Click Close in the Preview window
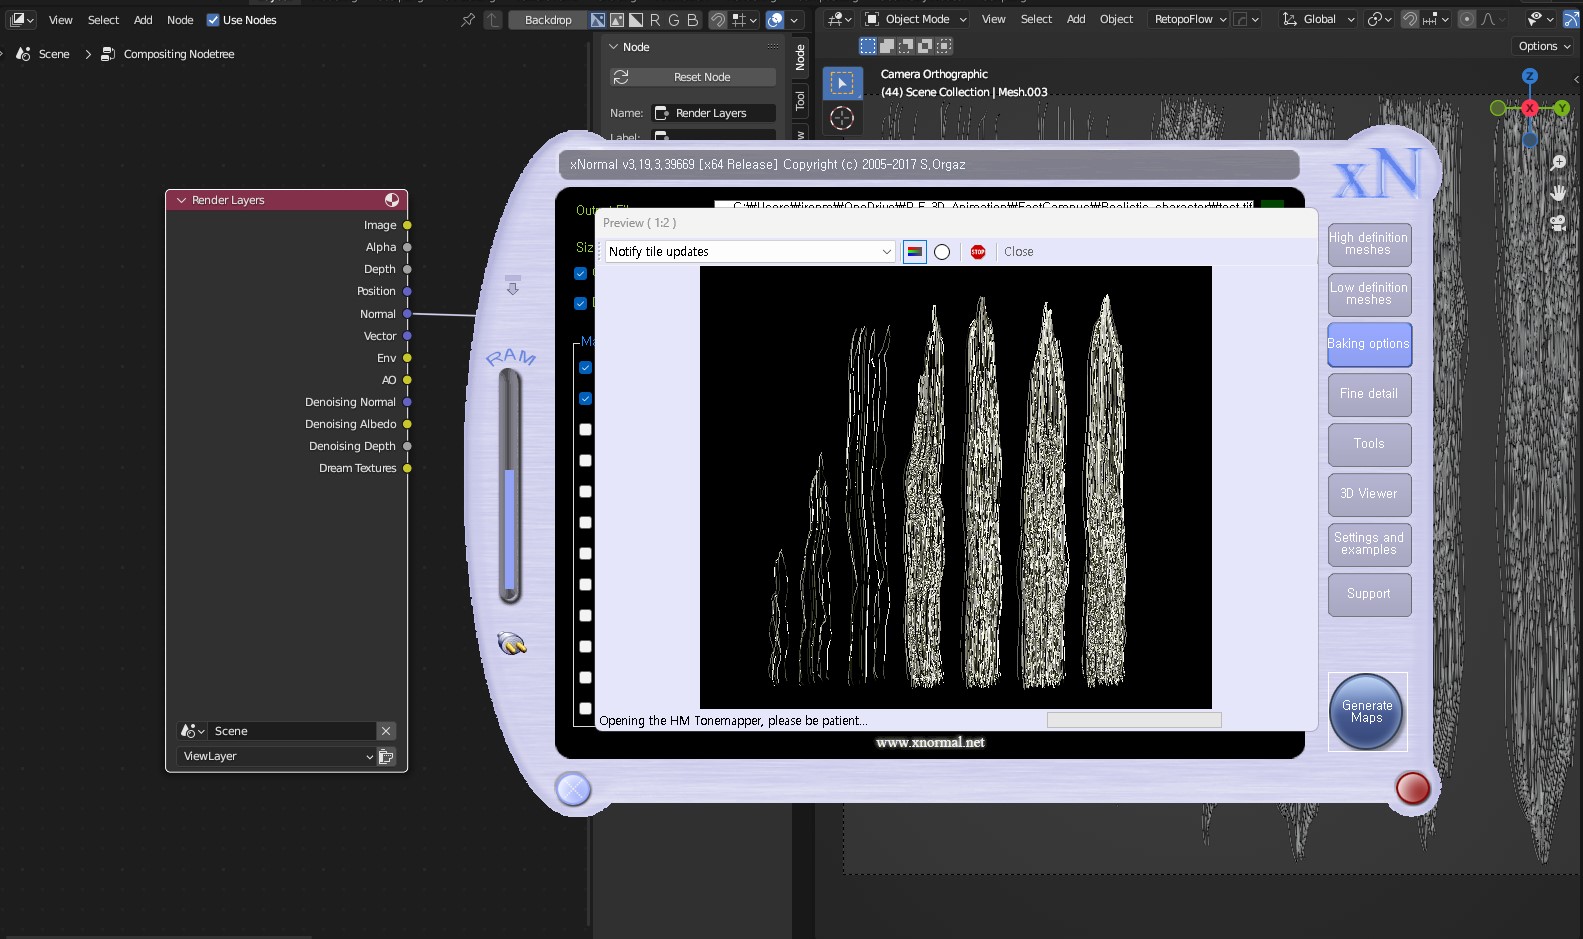Viewport: 1583px width, 939px height. [1019, 252]
